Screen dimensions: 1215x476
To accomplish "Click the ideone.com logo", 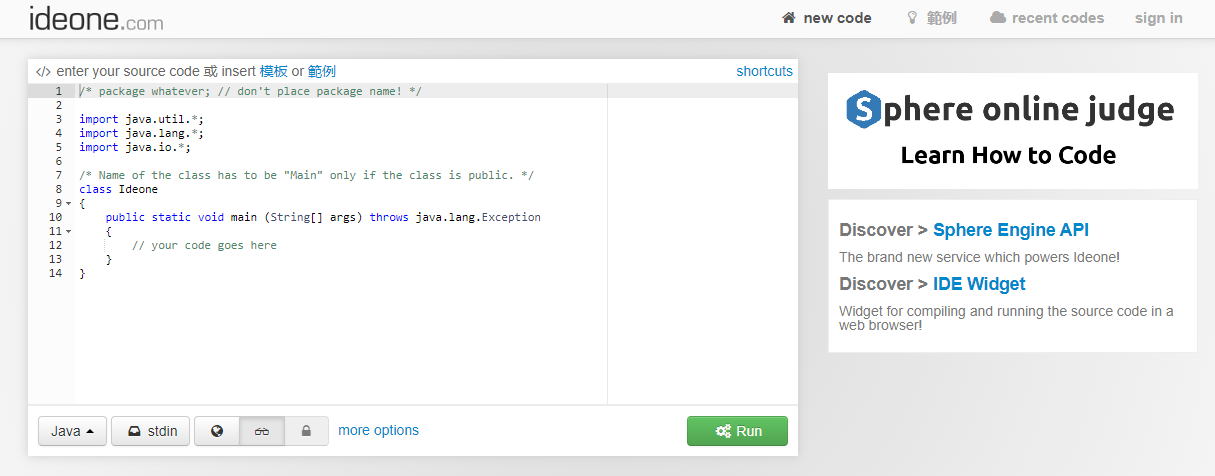I will tap(96, 18).
